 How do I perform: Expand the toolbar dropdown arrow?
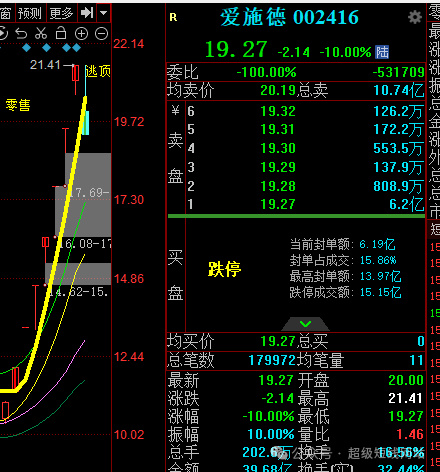click(103, 13)
